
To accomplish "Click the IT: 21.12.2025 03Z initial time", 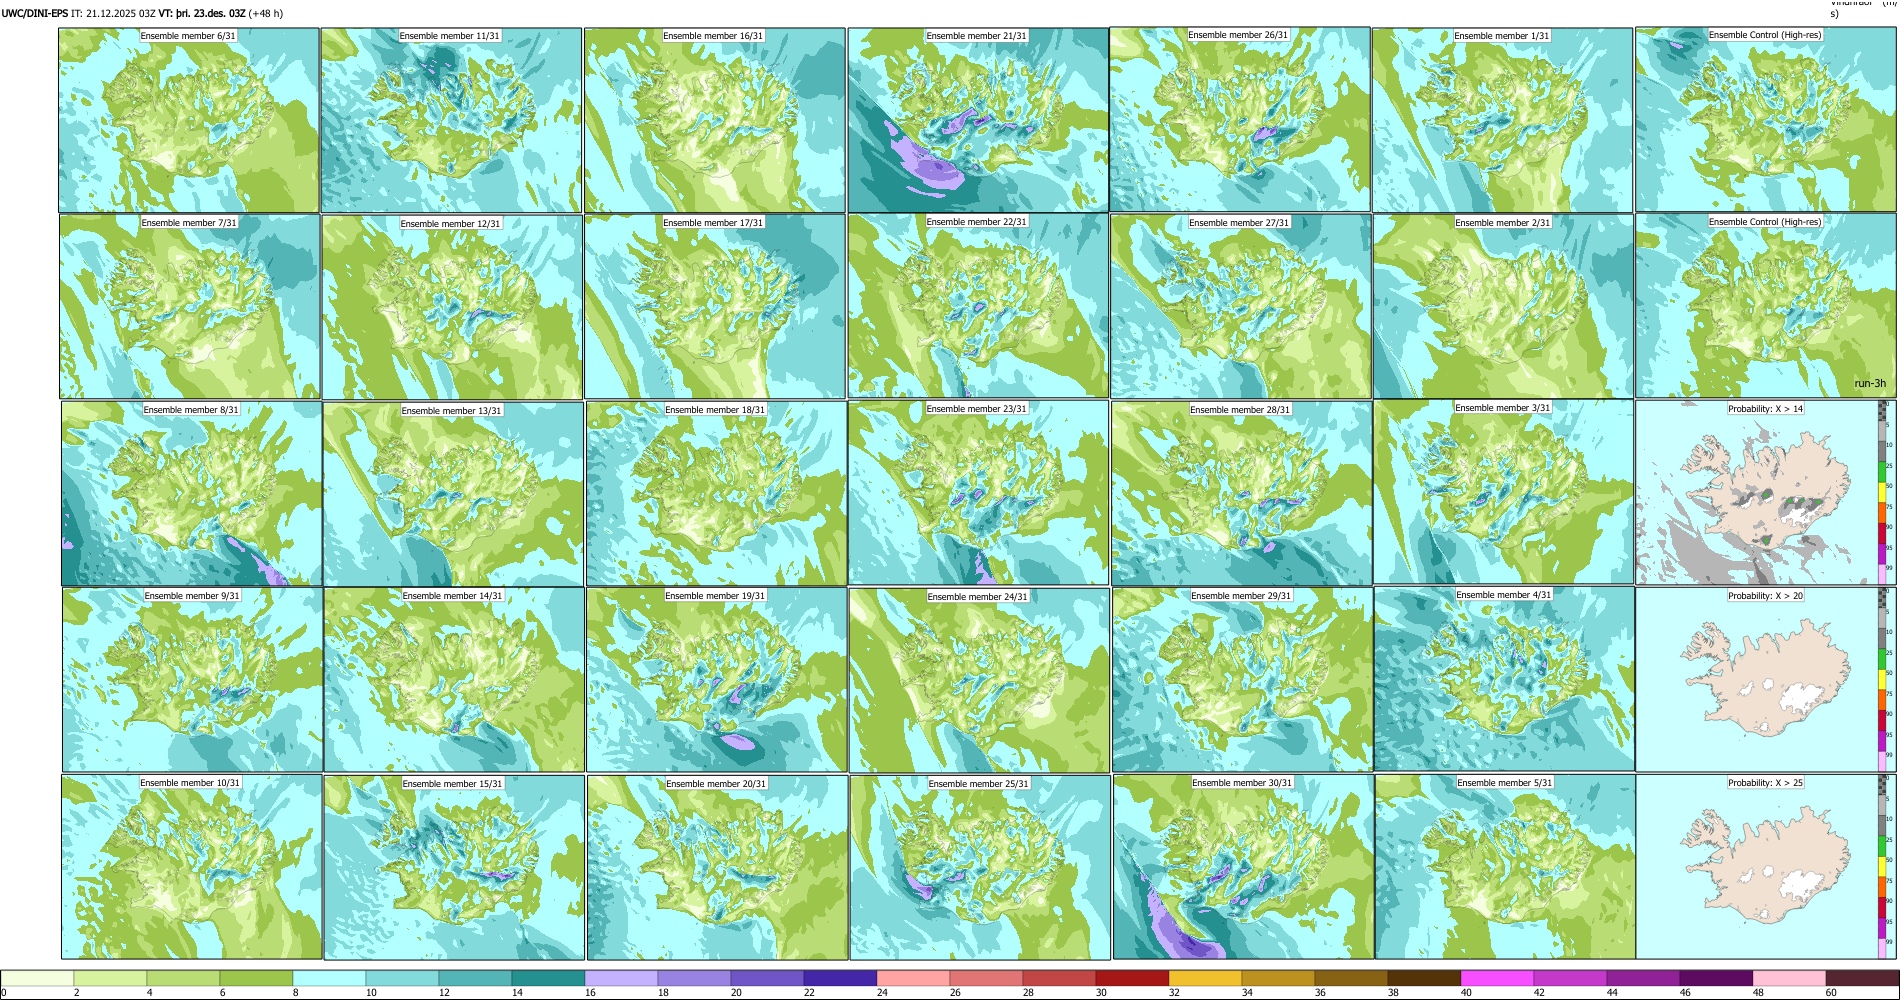I will (113, 14).
